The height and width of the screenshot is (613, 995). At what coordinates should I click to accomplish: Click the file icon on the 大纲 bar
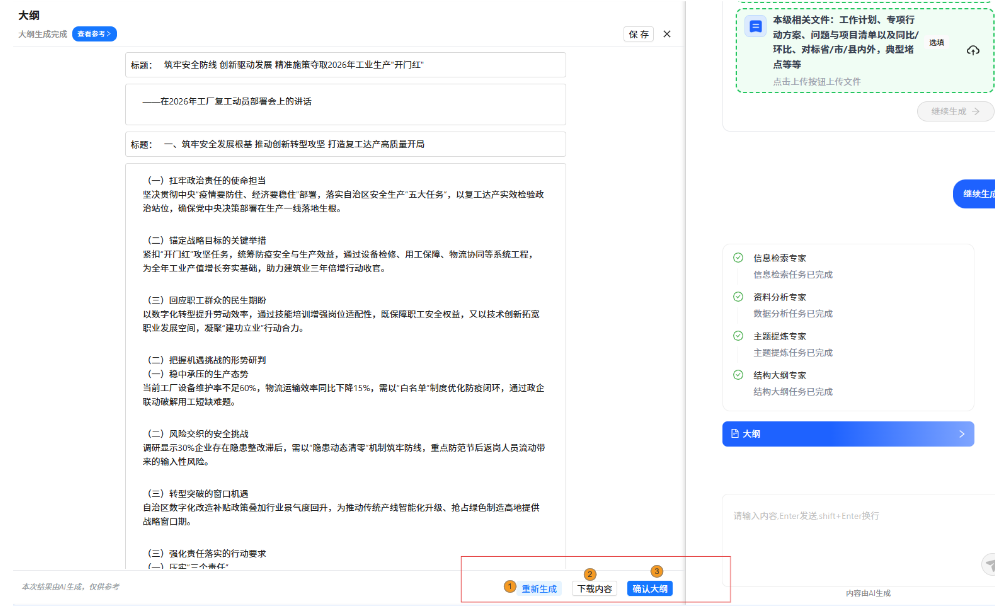[734, 434]
